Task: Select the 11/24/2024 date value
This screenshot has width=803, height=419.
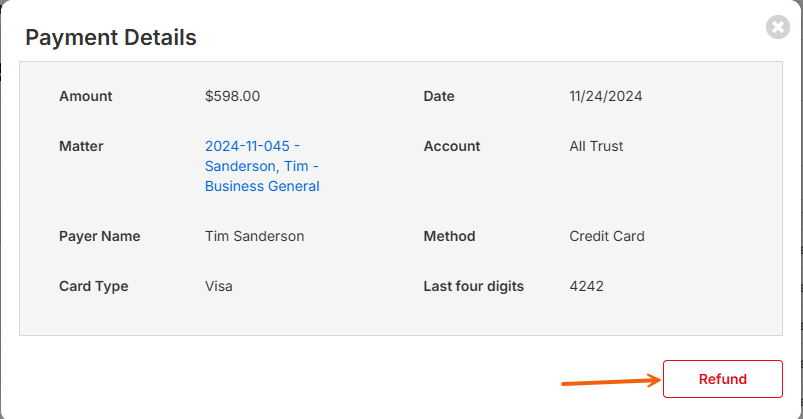Action: (605, 97)
